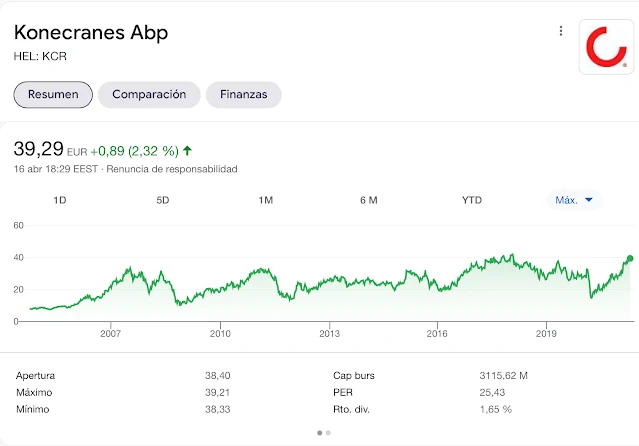Go to the second pagination dot

point(328,433)
